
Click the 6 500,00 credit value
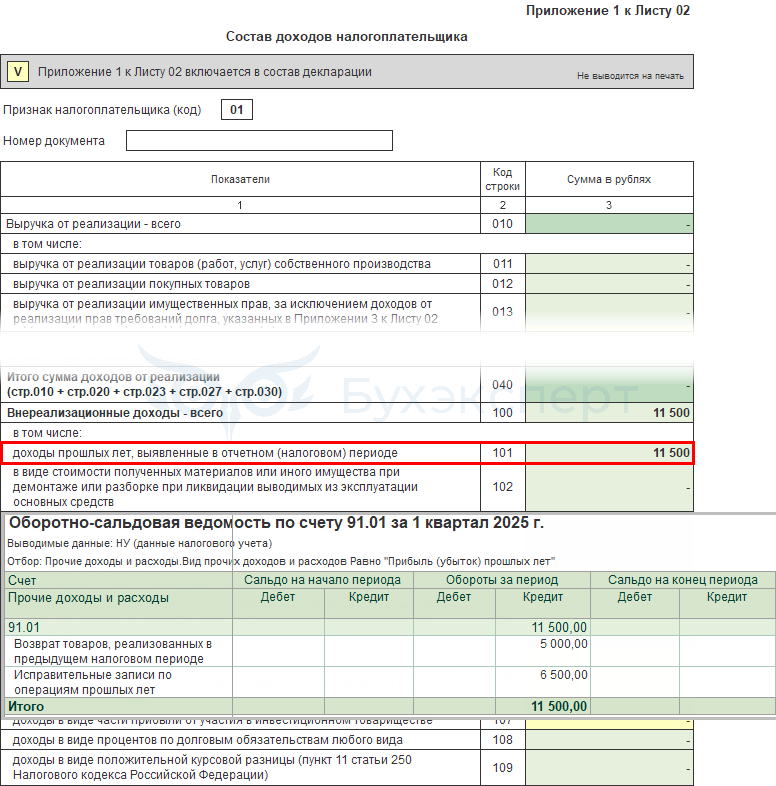(x=563, y=675)
